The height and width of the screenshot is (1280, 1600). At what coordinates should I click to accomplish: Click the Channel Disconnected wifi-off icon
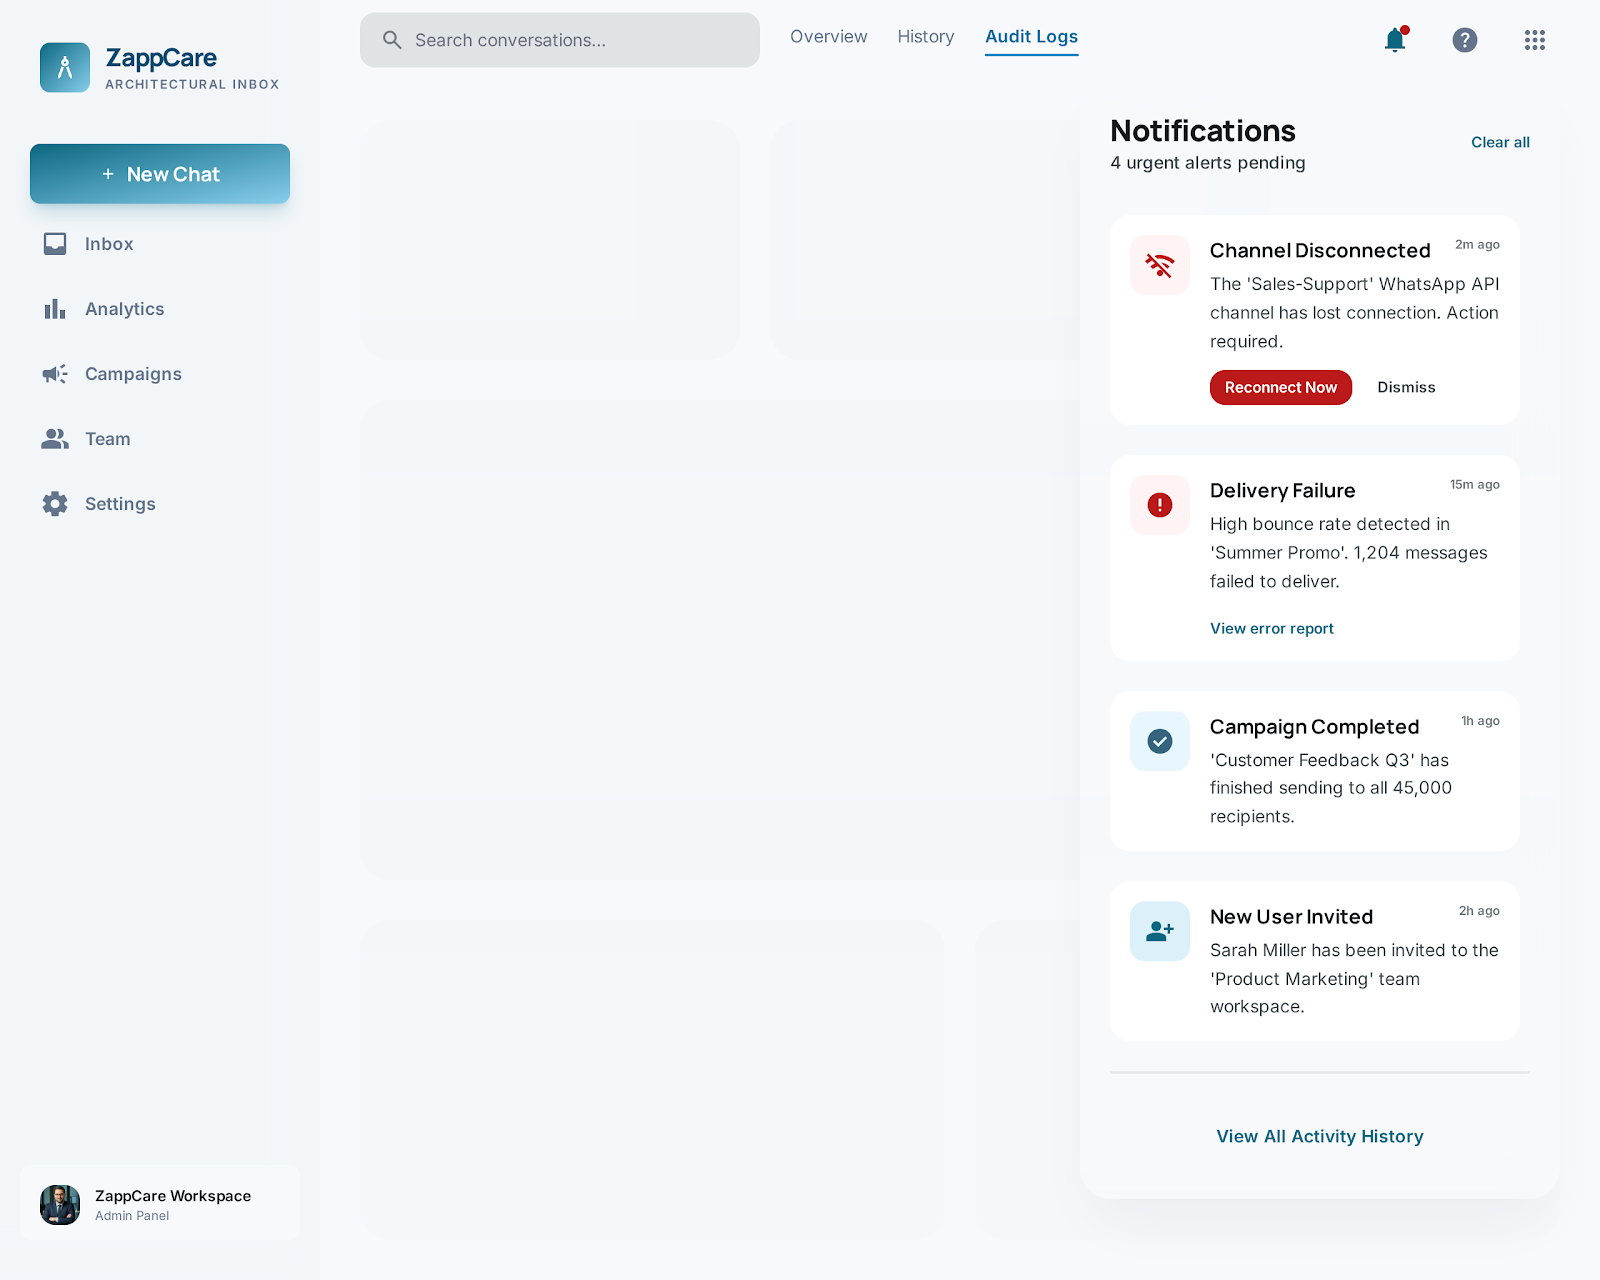[x=1160, y=265]
